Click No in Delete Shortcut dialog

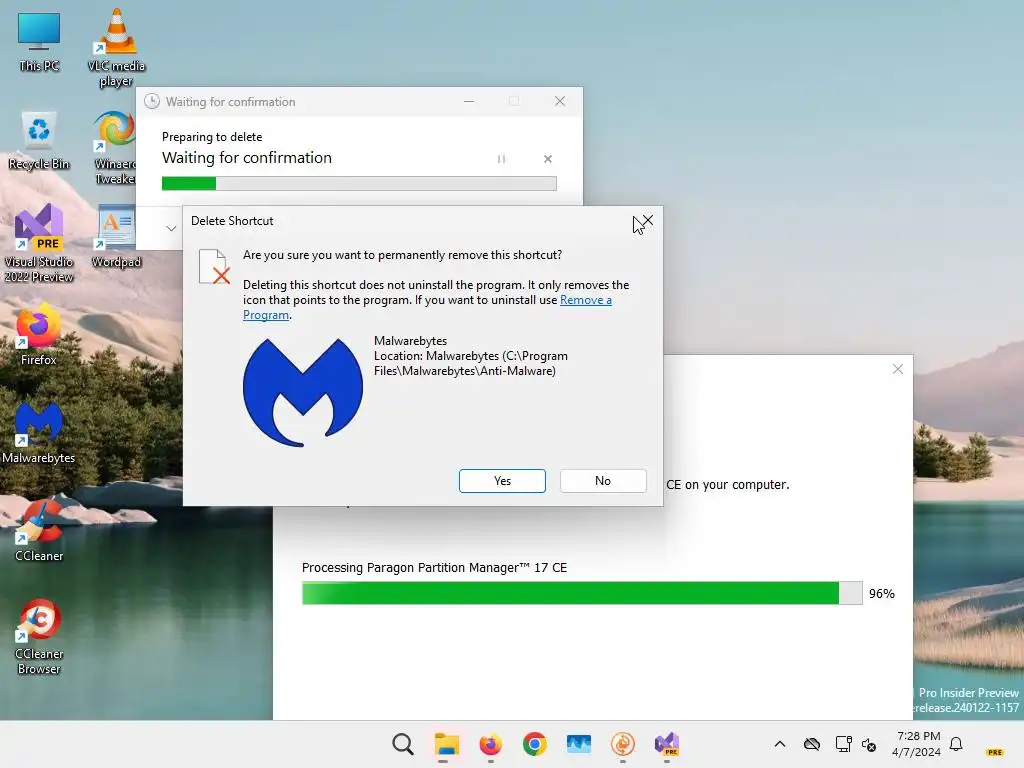pyautogui.click(x=603, y=481)
